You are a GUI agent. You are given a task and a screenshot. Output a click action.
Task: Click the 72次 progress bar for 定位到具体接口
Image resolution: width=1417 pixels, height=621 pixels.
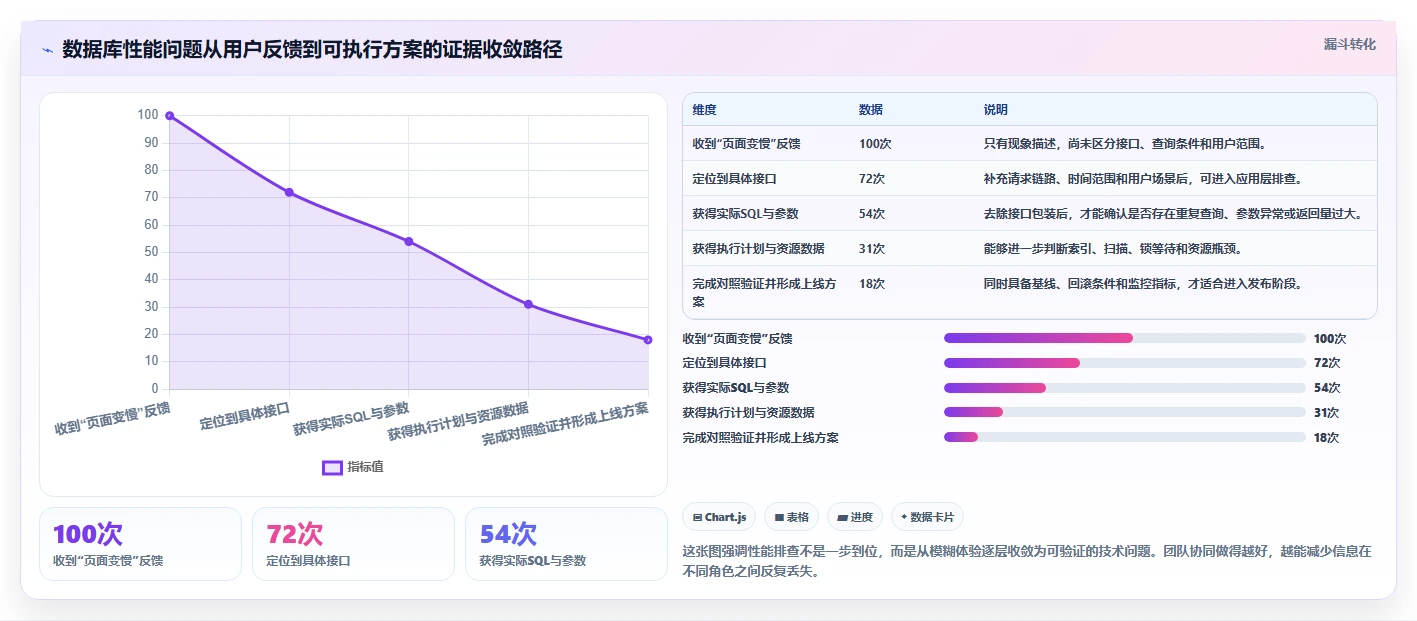[1125, 363]
